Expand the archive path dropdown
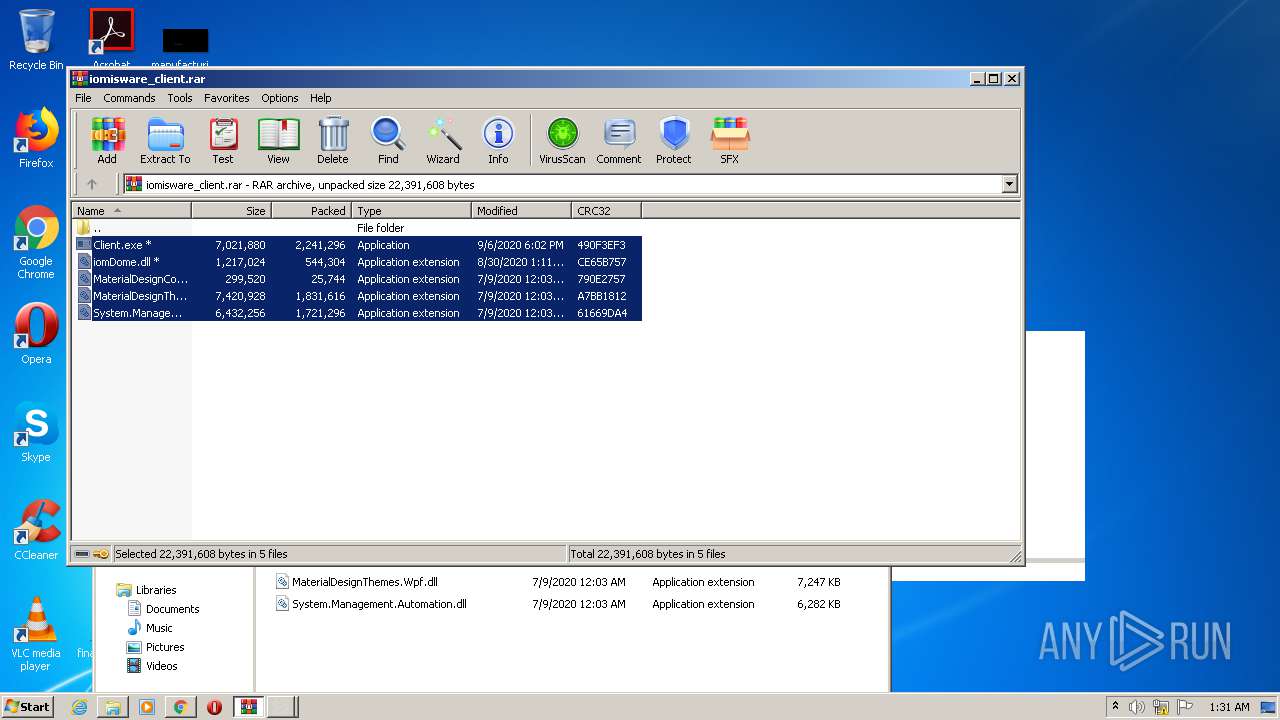The image size is (1280, 720). pyautogui.click(x=1009, y=184)
